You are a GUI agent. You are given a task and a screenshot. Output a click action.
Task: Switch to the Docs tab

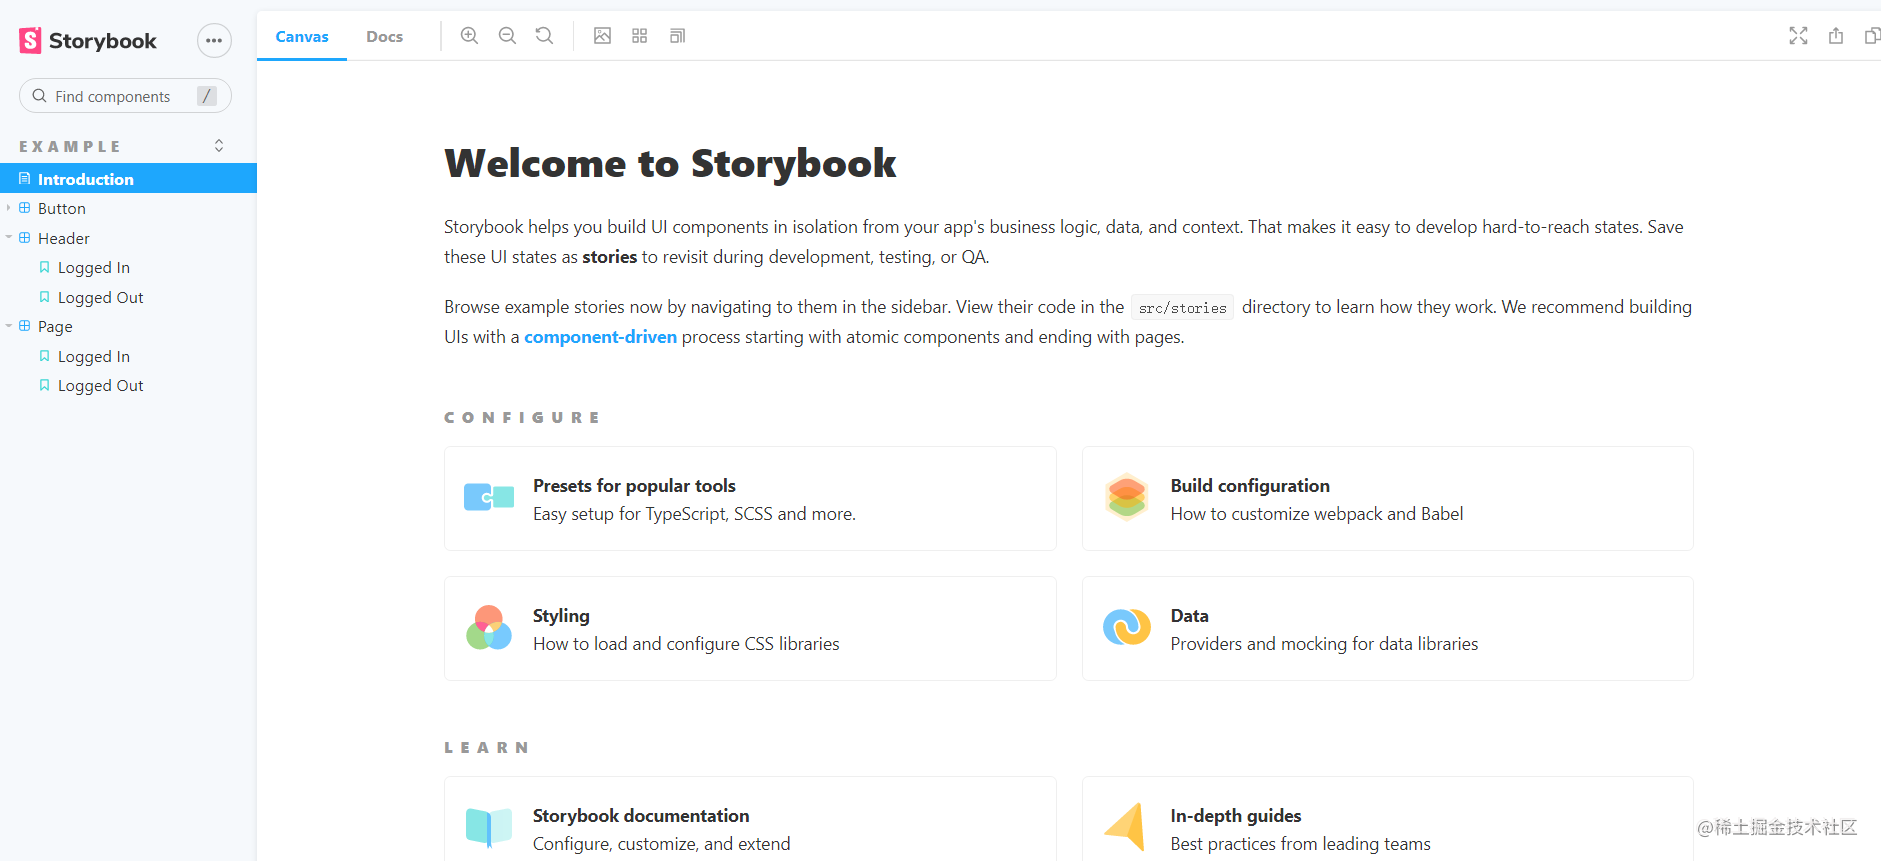click(x=384, y=37)
